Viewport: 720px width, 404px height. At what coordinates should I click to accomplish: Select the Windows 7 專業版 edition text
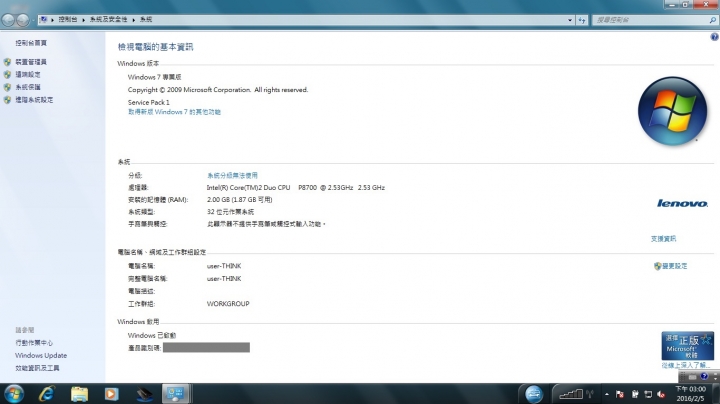click(x=155, y=77)
